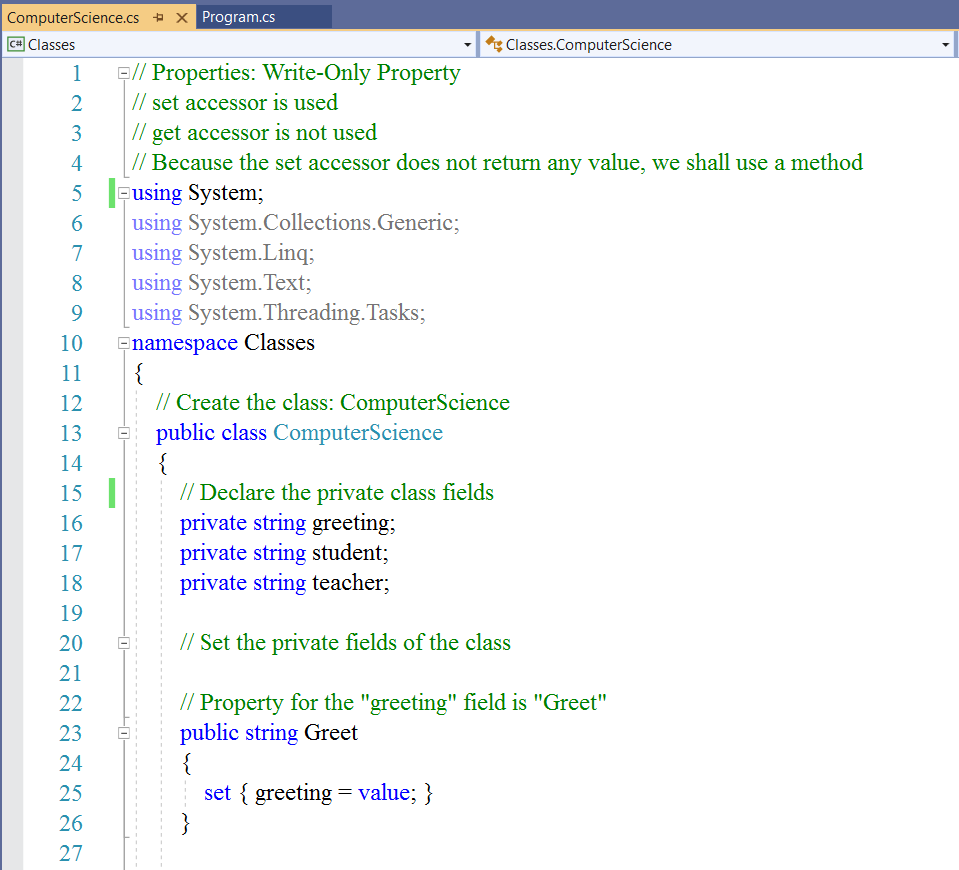Click line number 19 in the margin
The image size is (959, 870).
(x=71, y=613)
